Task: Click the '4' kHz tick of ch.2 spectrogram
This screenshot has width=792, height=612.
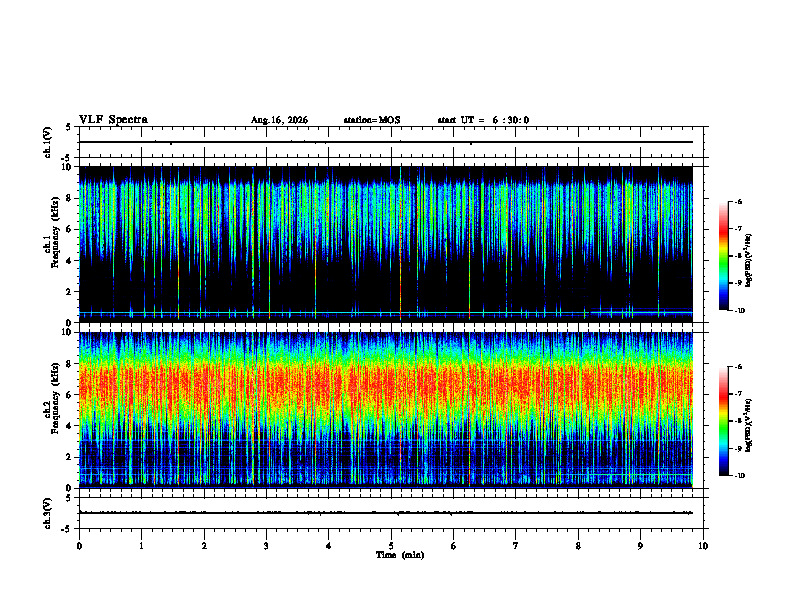Action: 70,426
